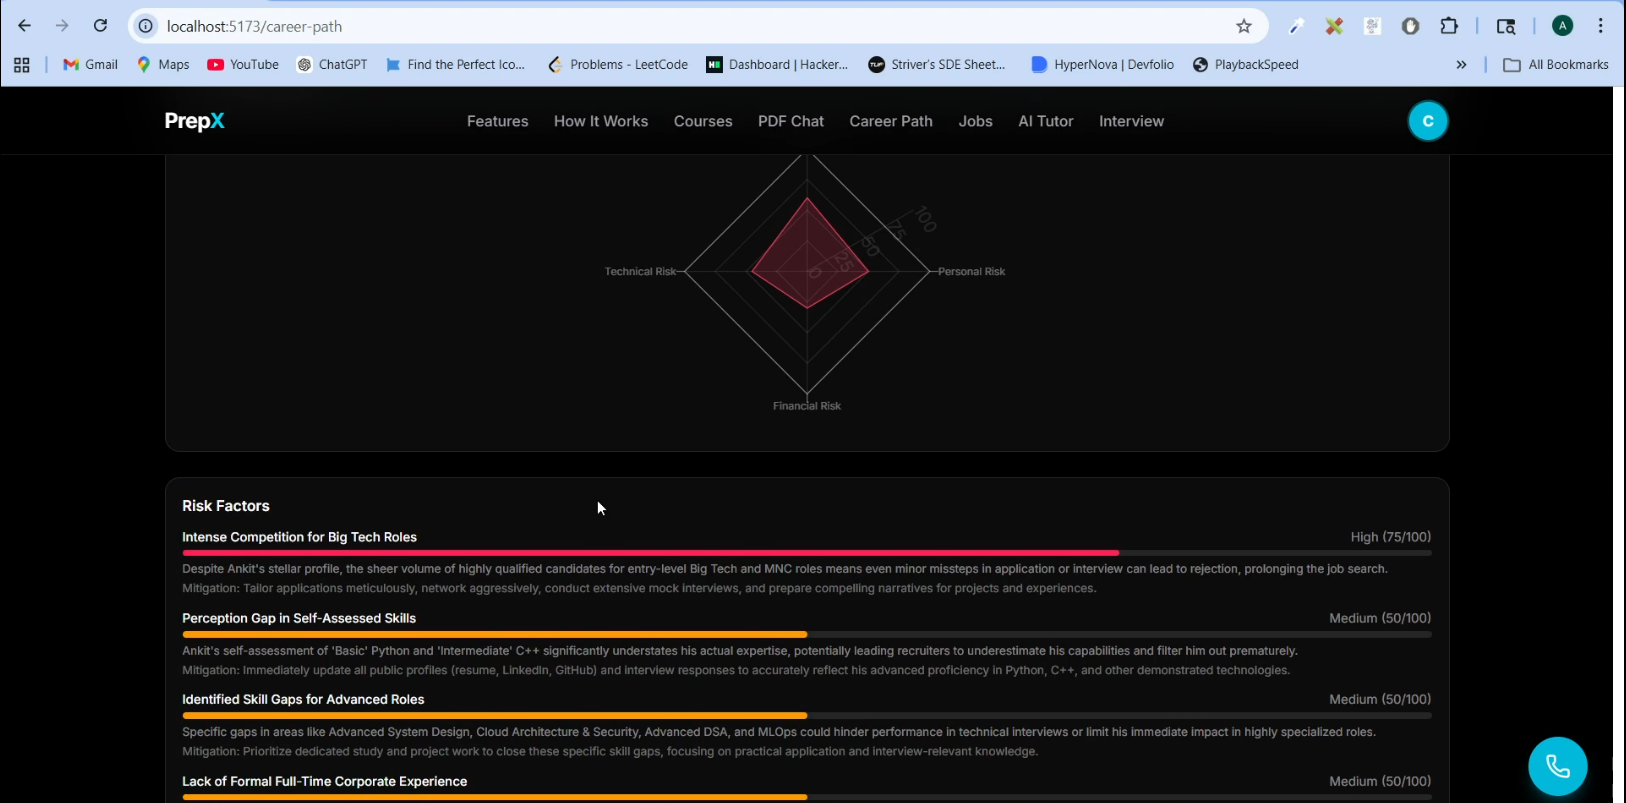Click Lack of Formal Full-Time Corporate Experience
1626x803 pixels.
click(x=325, y=781)
